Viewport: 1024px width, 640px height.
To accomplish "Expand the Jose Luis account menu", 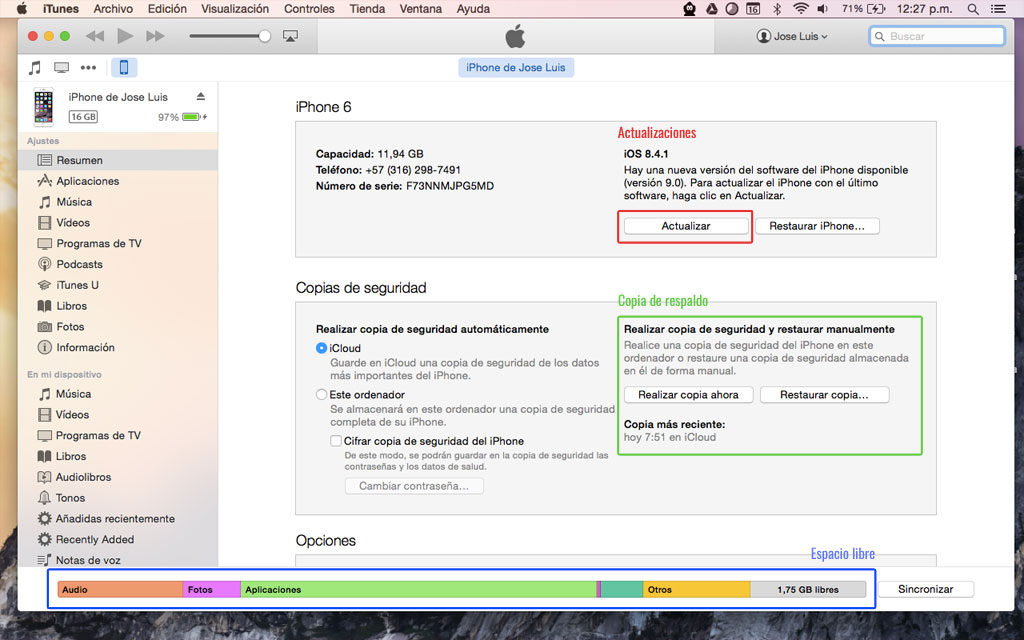I will 792,37.
